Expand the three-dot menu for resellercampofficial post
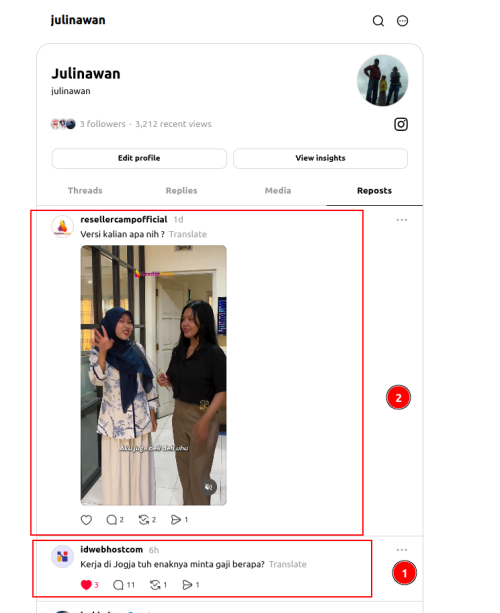This screenshot has width=500, height=613. (x=401, y=220)
